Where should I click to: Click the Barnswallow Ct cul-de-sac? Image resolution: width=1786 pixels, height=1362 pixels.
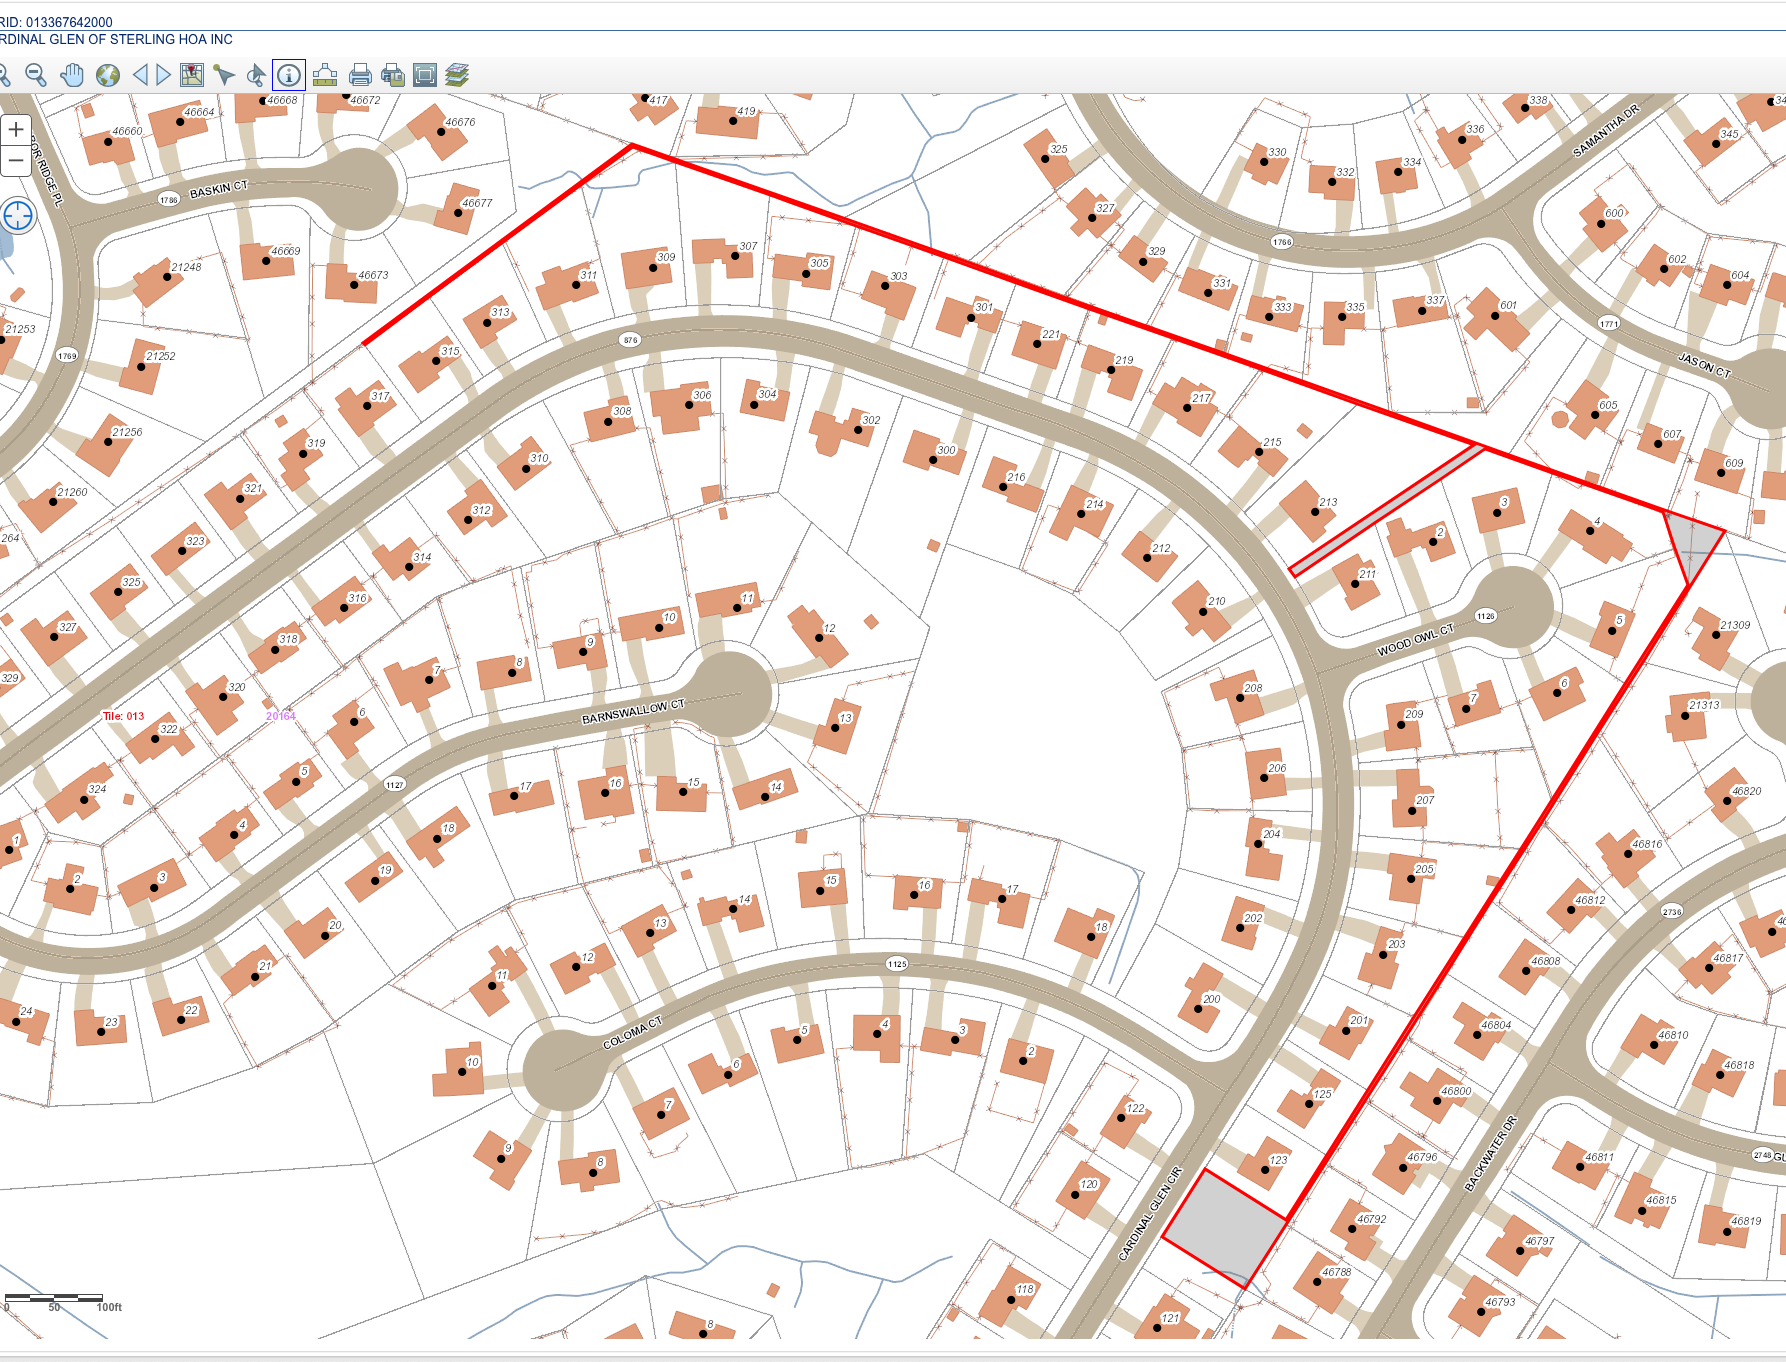731,694
